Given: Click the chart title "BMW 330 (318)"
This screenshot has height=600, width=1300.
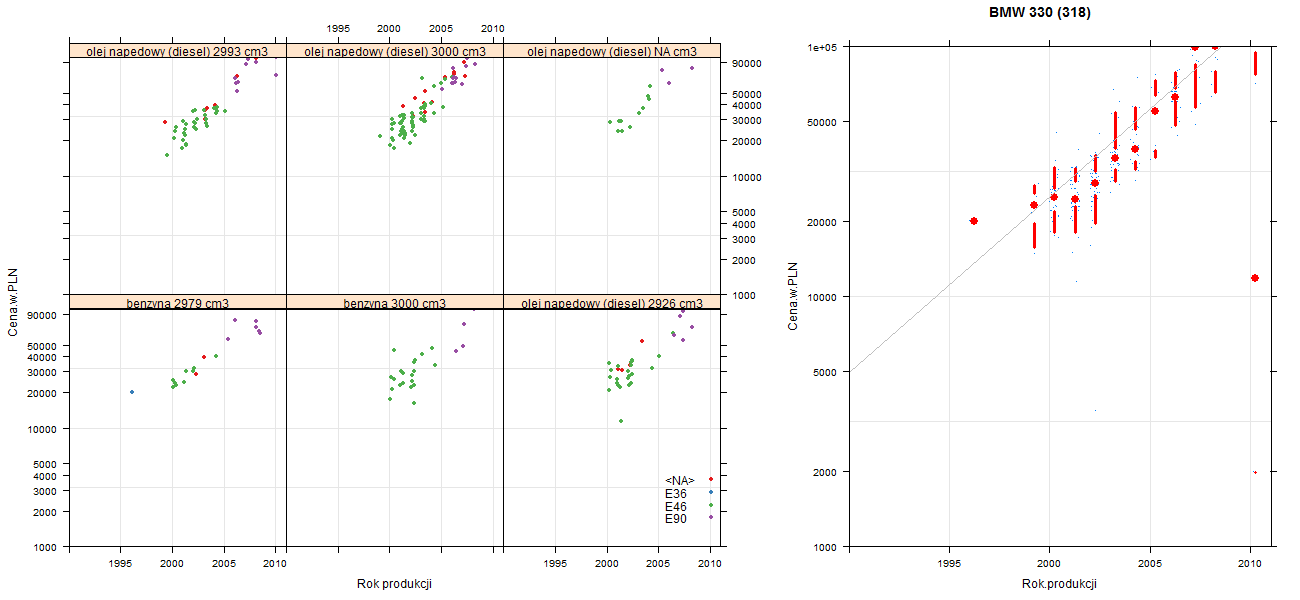Looking at the screenshot, I should [x=1040, y=14].
